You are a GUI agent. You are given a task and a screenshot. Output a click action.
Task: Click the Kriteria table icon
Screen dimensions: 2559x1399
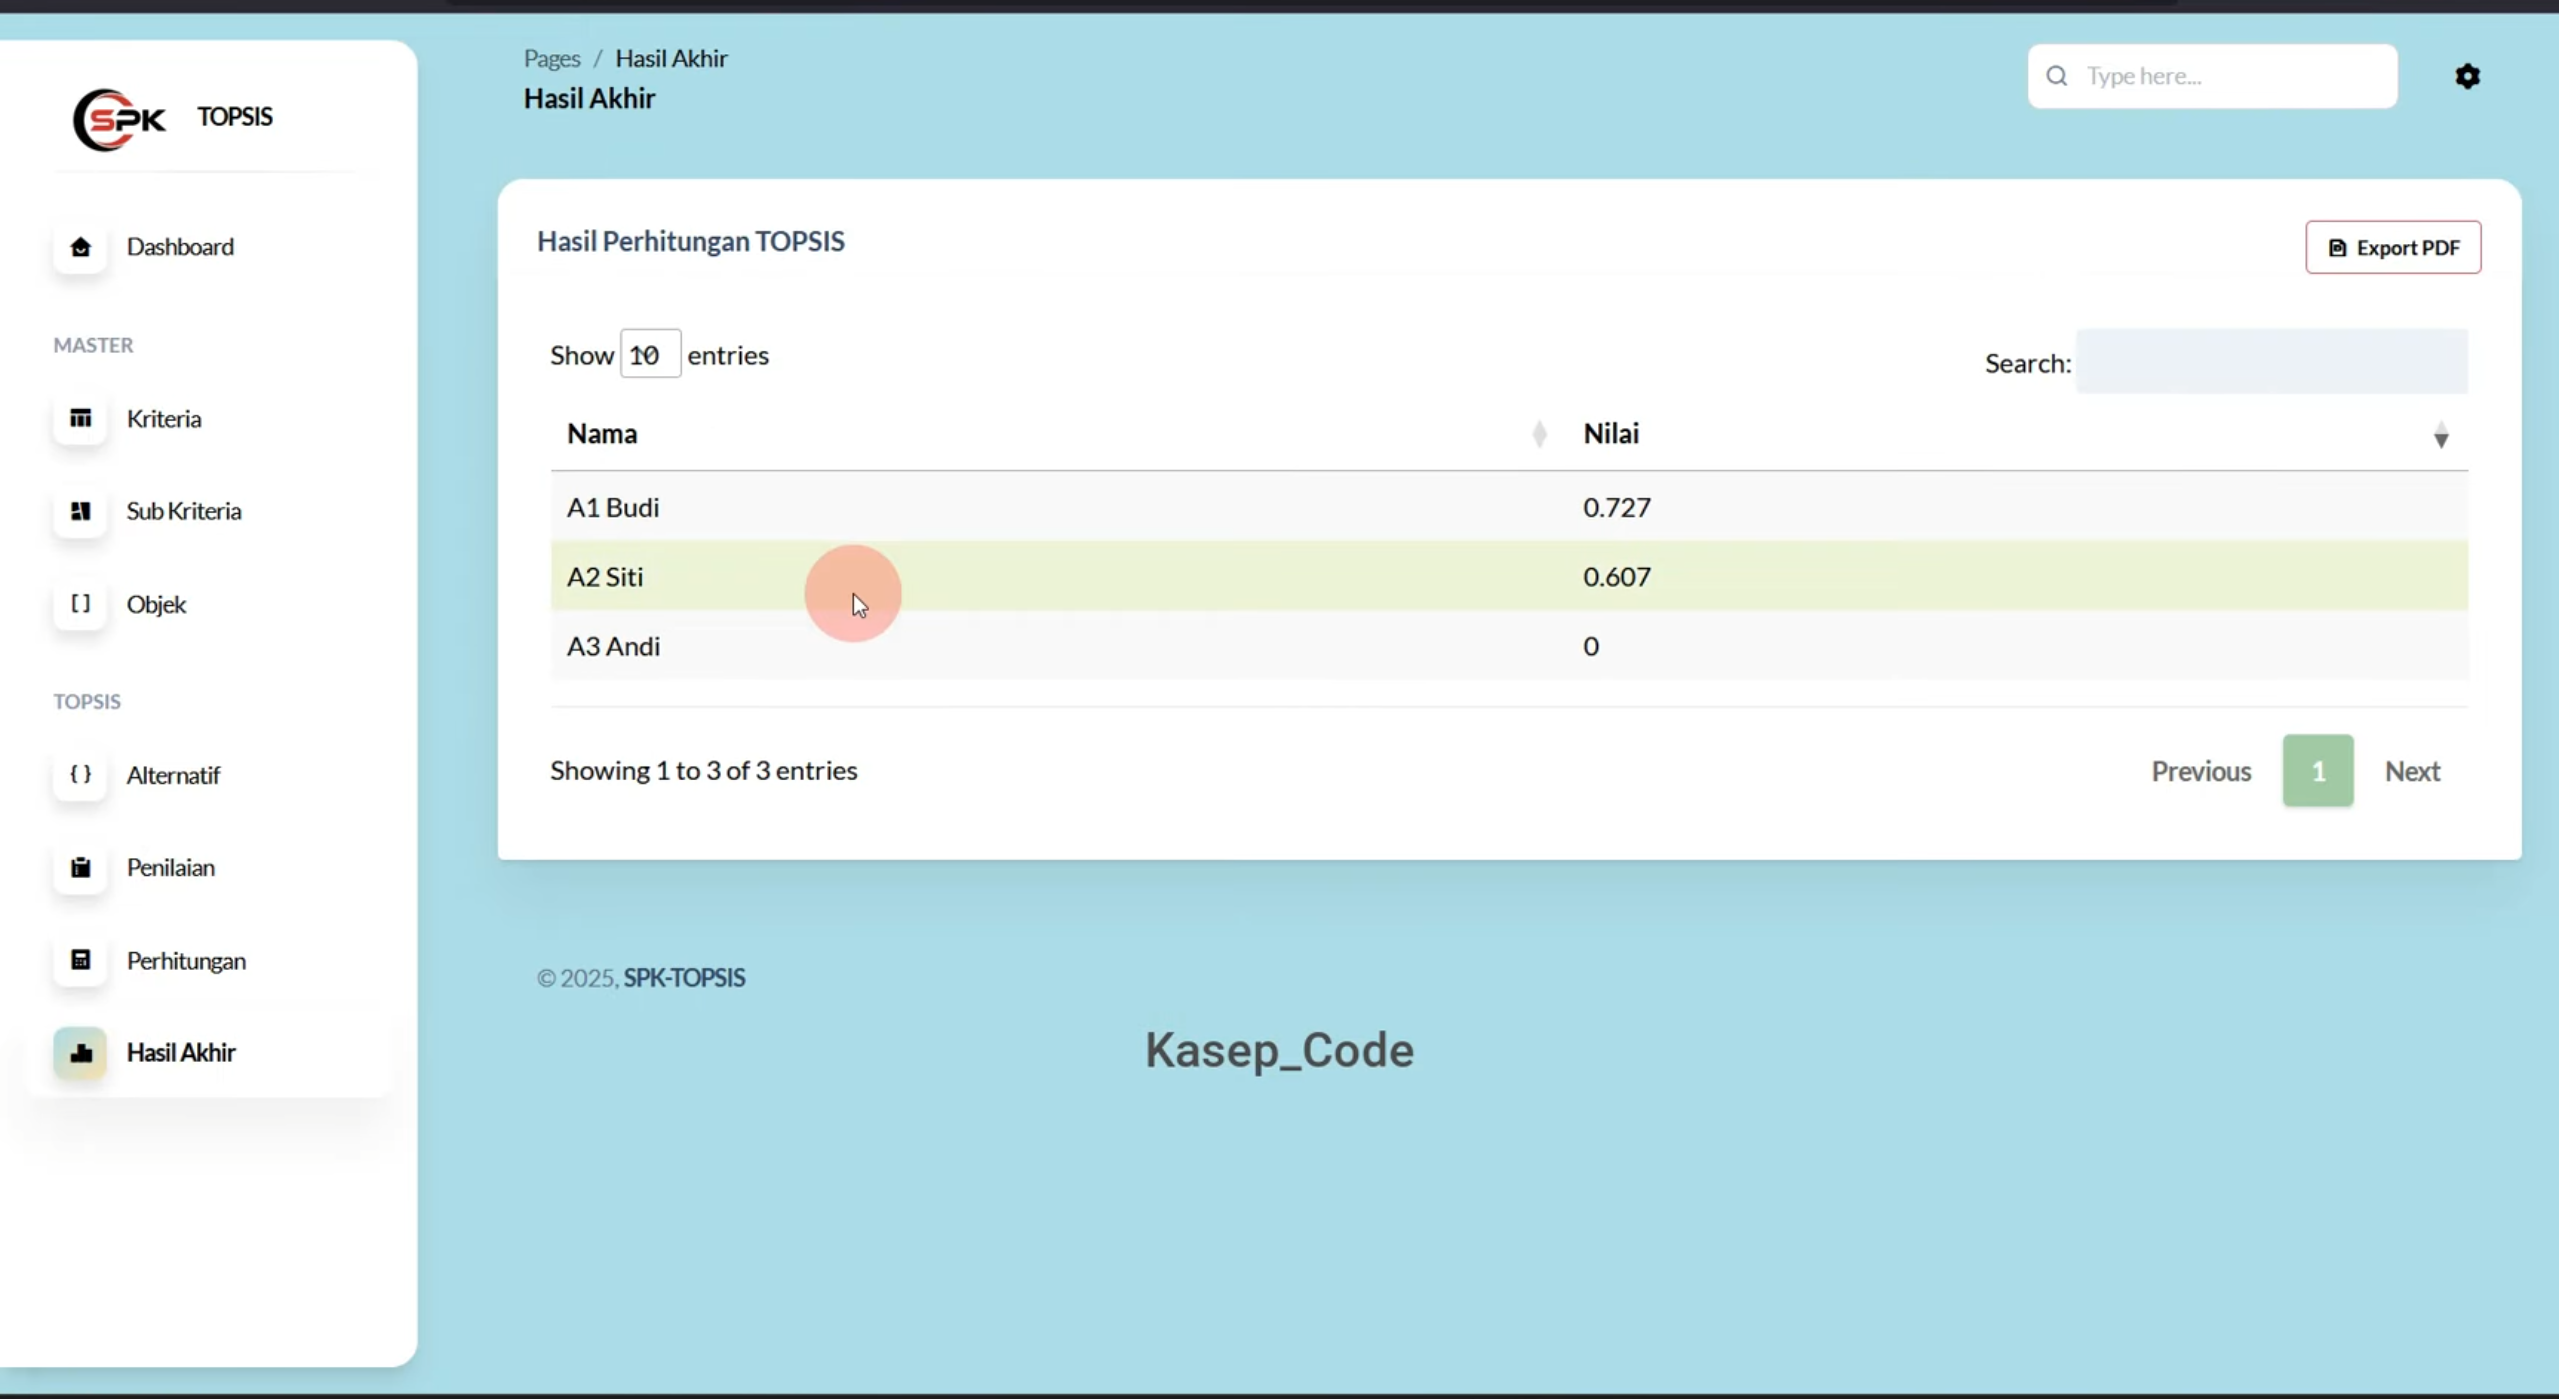(x=80, y=418)
